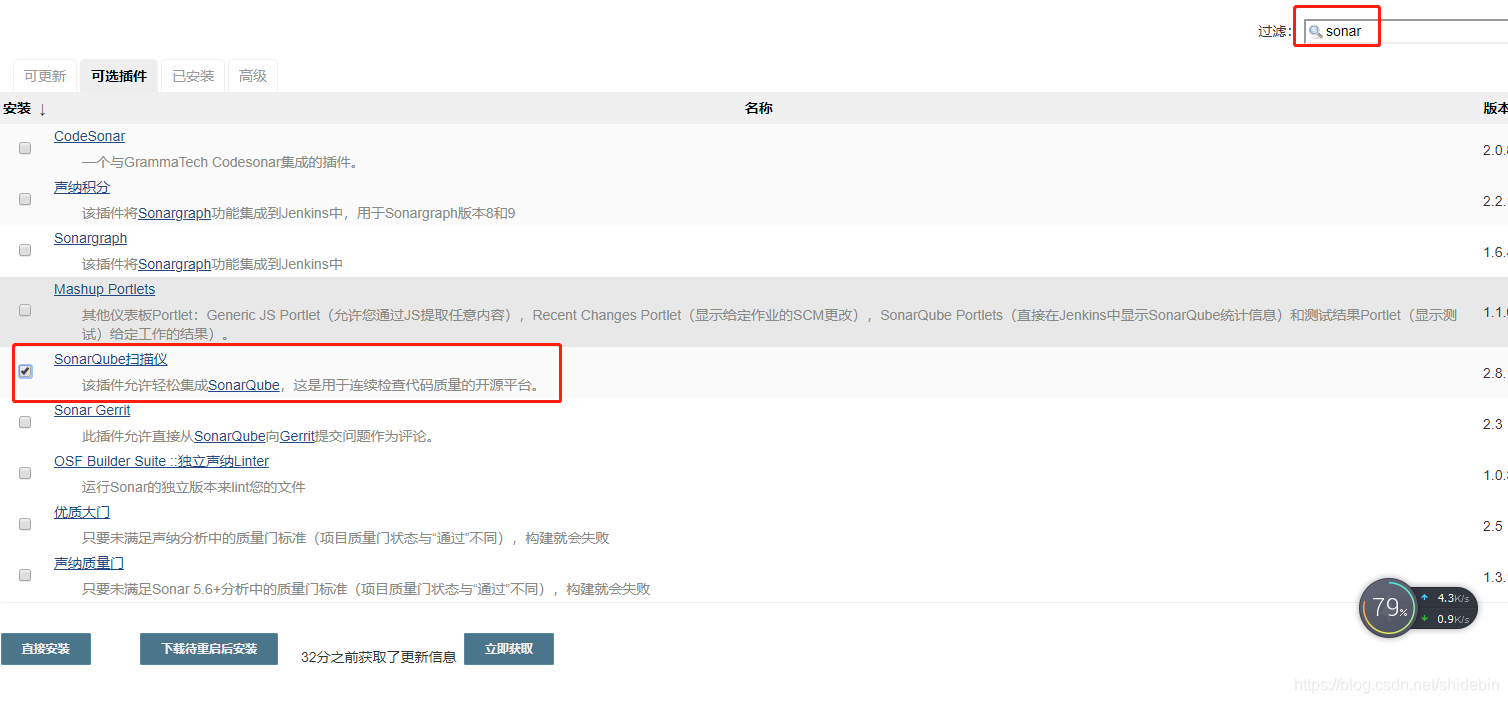This screenshot has height=703, width=1508.
Task: Click the 下载待重启后安装 button
Action: (x=209, y=649)
